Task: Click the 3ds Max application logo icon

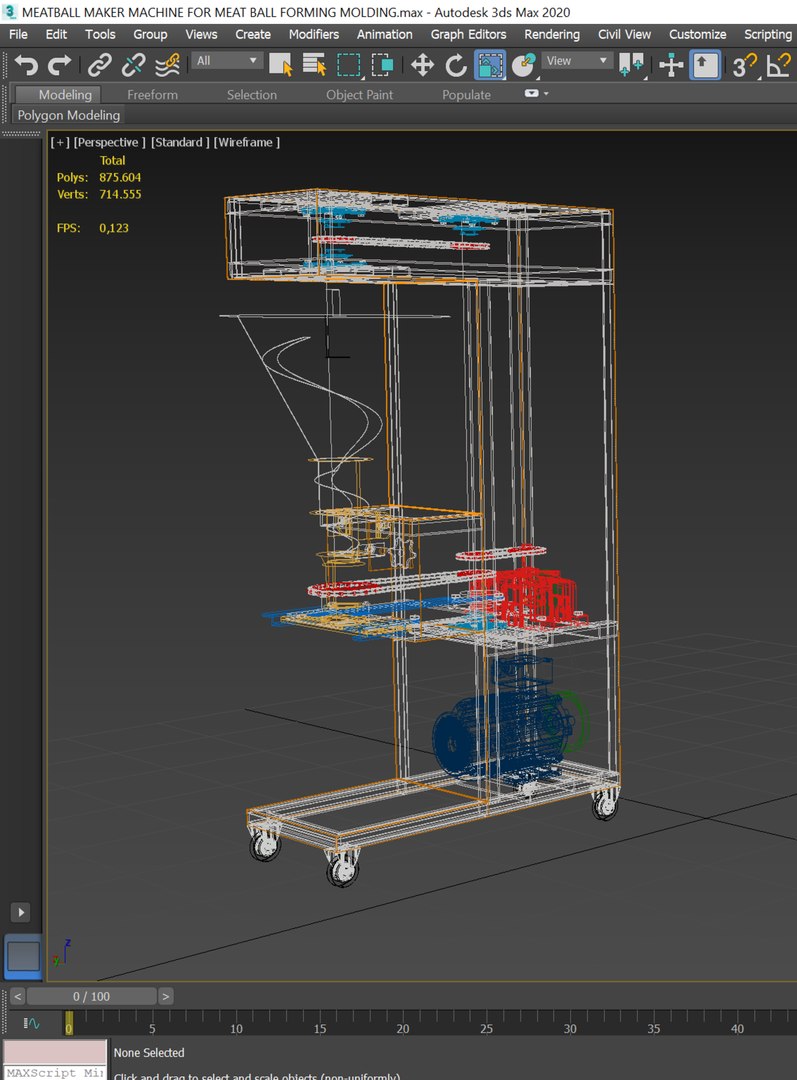Action: click(10, 11)
